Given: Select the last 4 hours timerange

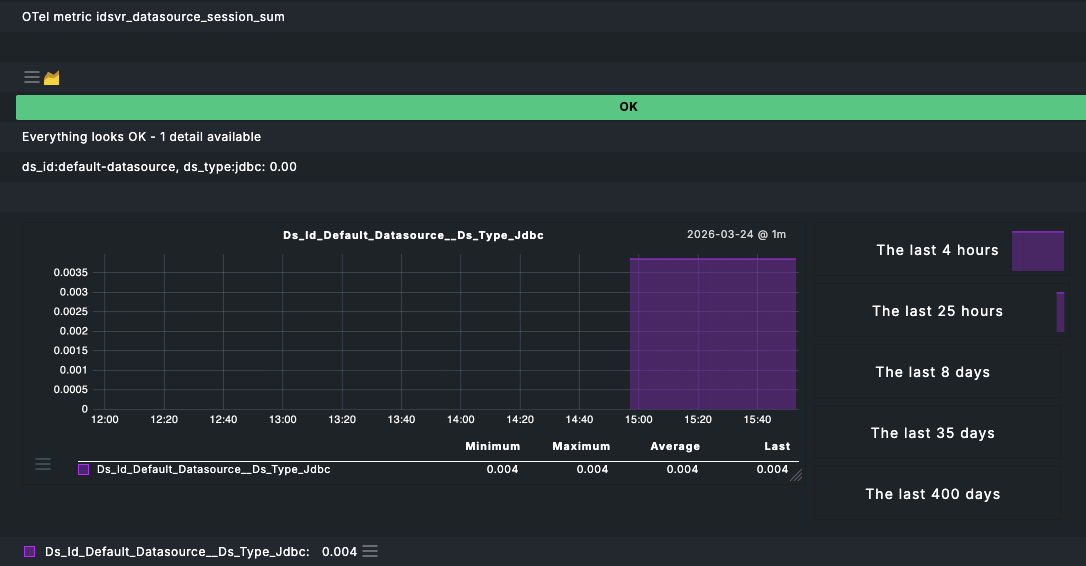Looking at the screenshot, I should [937, 250].
